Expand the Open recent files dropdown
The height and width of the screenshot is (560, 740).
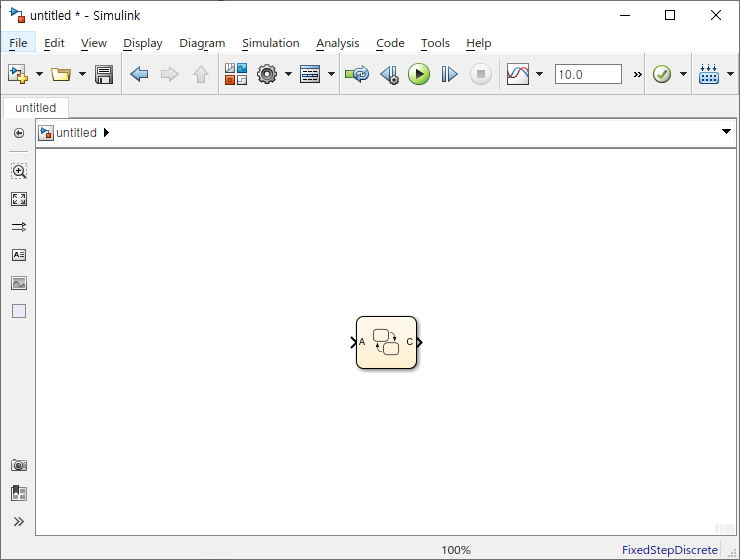82,74
